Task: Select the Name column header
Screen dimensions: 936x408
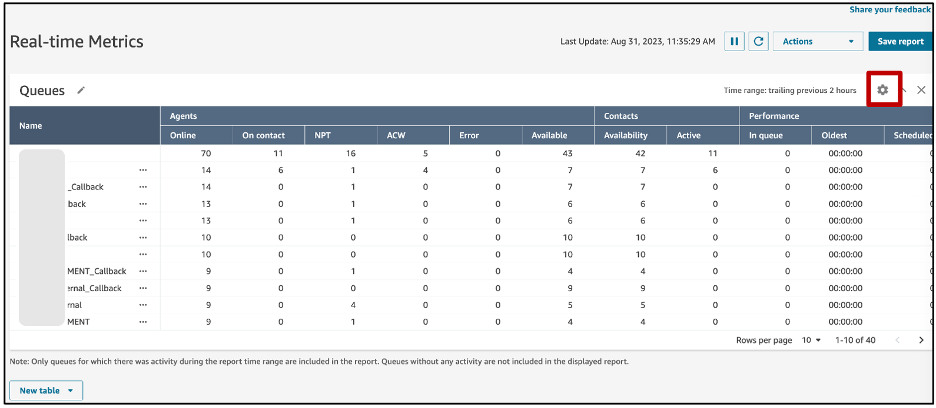Action: 31,126
